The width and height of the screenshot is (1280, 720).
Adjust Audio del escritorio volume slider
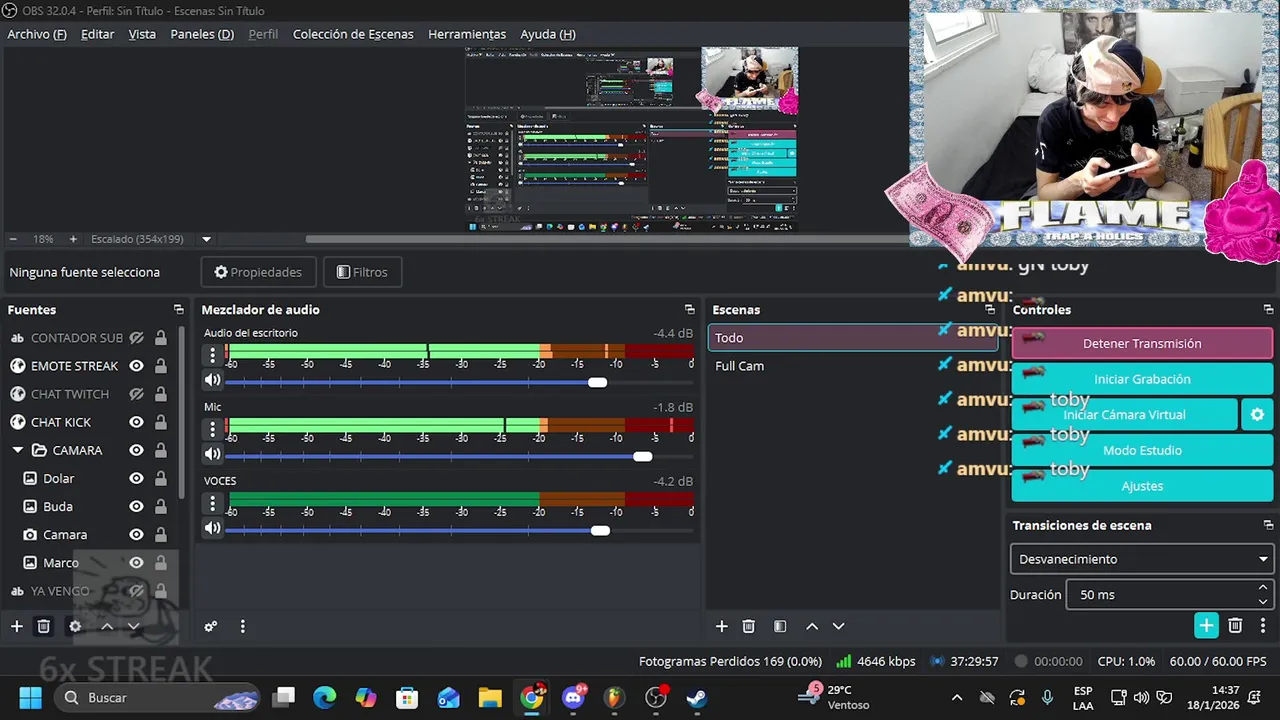[597, 382]
